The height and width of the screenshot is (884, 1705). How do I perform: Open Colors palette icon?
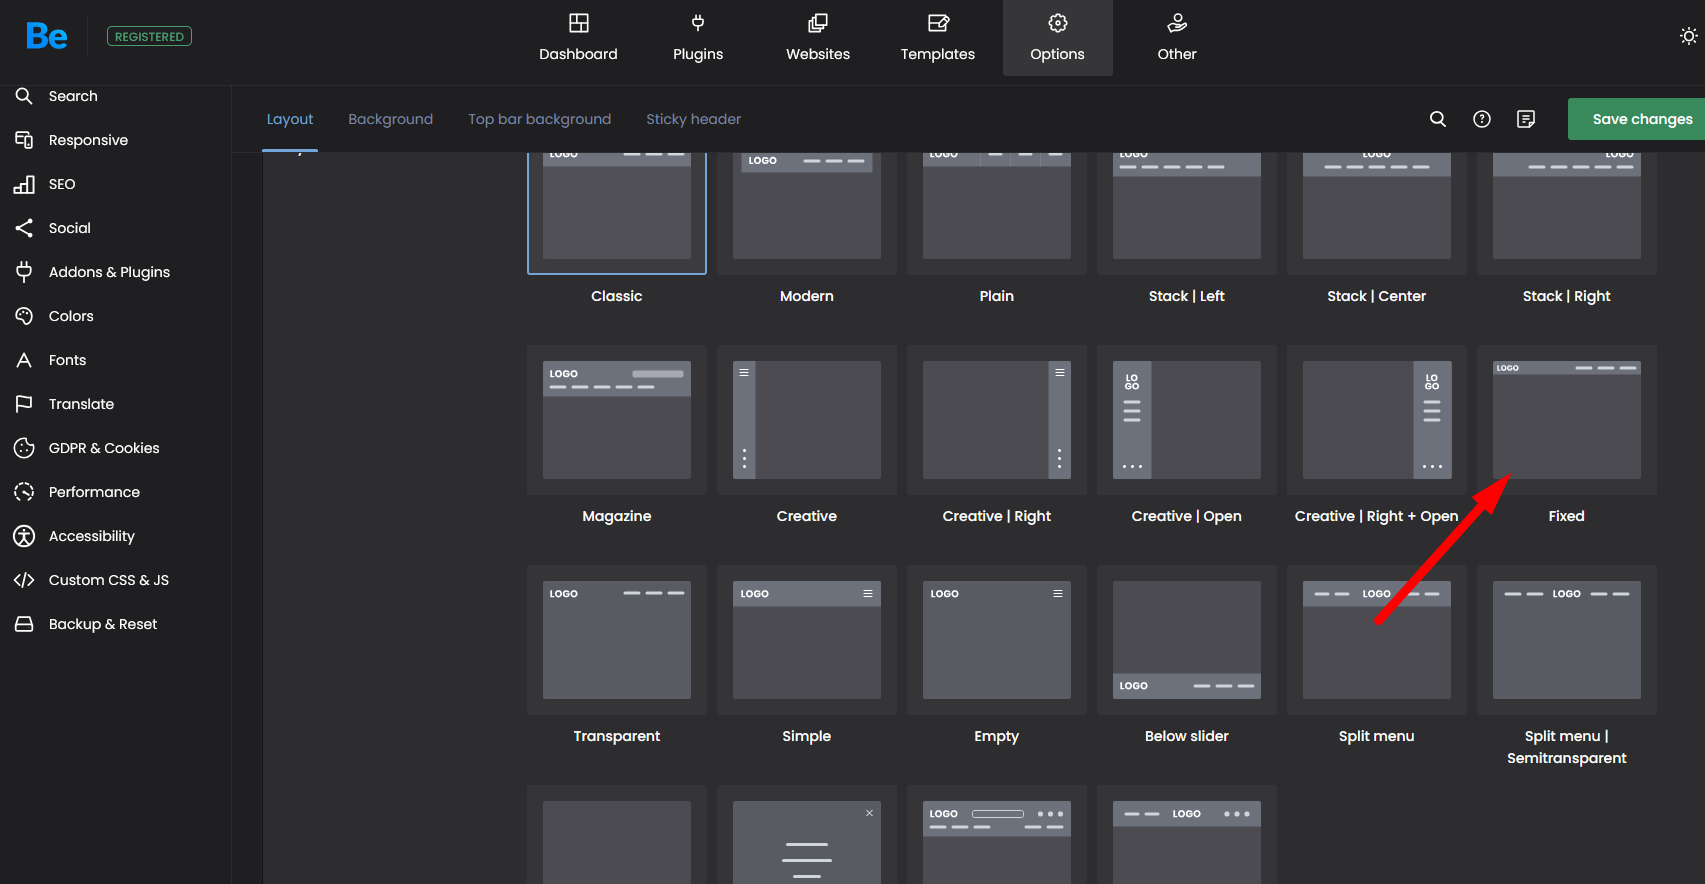pos(24,316)
